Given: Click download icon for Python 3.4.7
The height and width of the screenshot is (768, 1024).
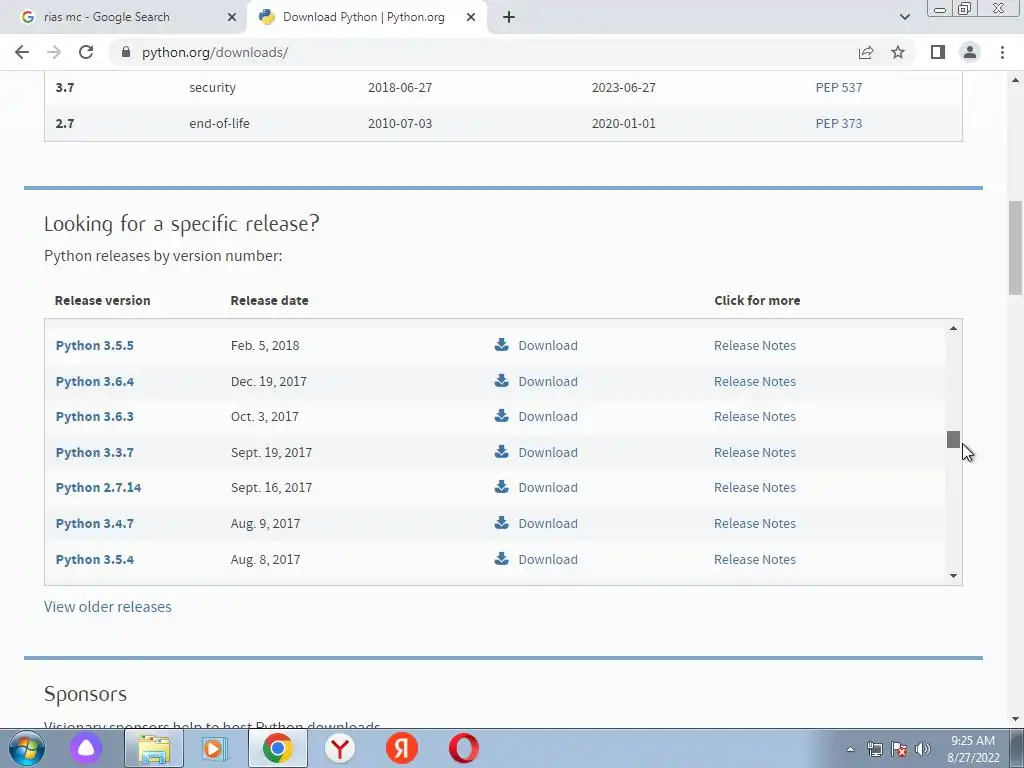Looking at the screenshot, I should point(502,523).
